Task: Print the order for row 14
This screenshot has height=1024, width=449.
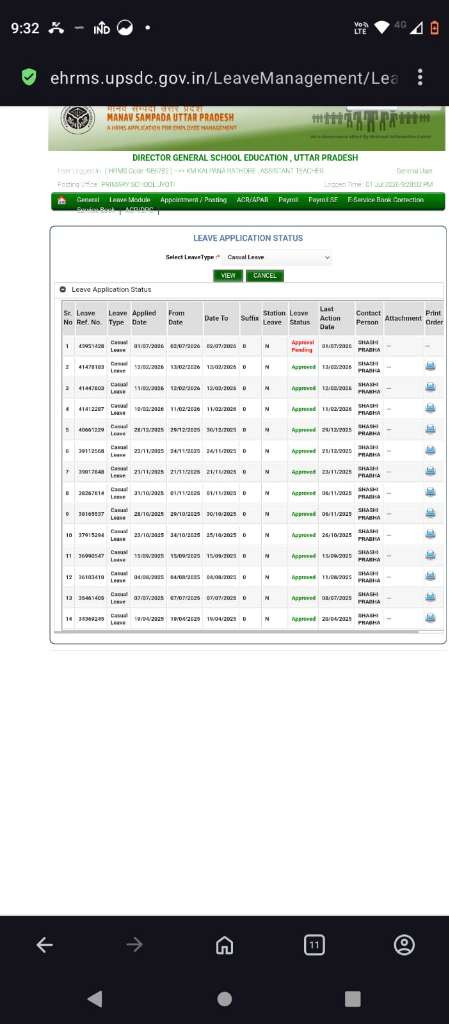Action: (430, 618)
